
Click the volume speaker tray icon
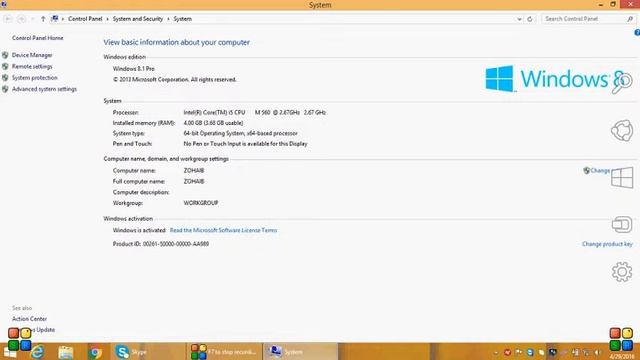click(598, 352)
